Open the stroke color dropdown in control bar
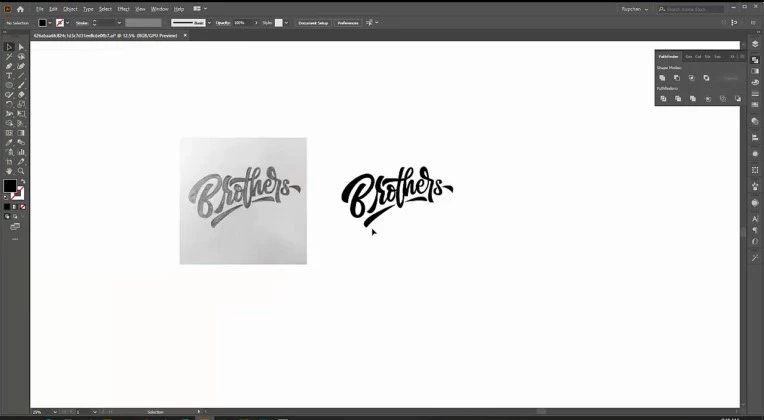Viewport: 764px width, 420px height. pyautogui.click(x=67, y=23)
